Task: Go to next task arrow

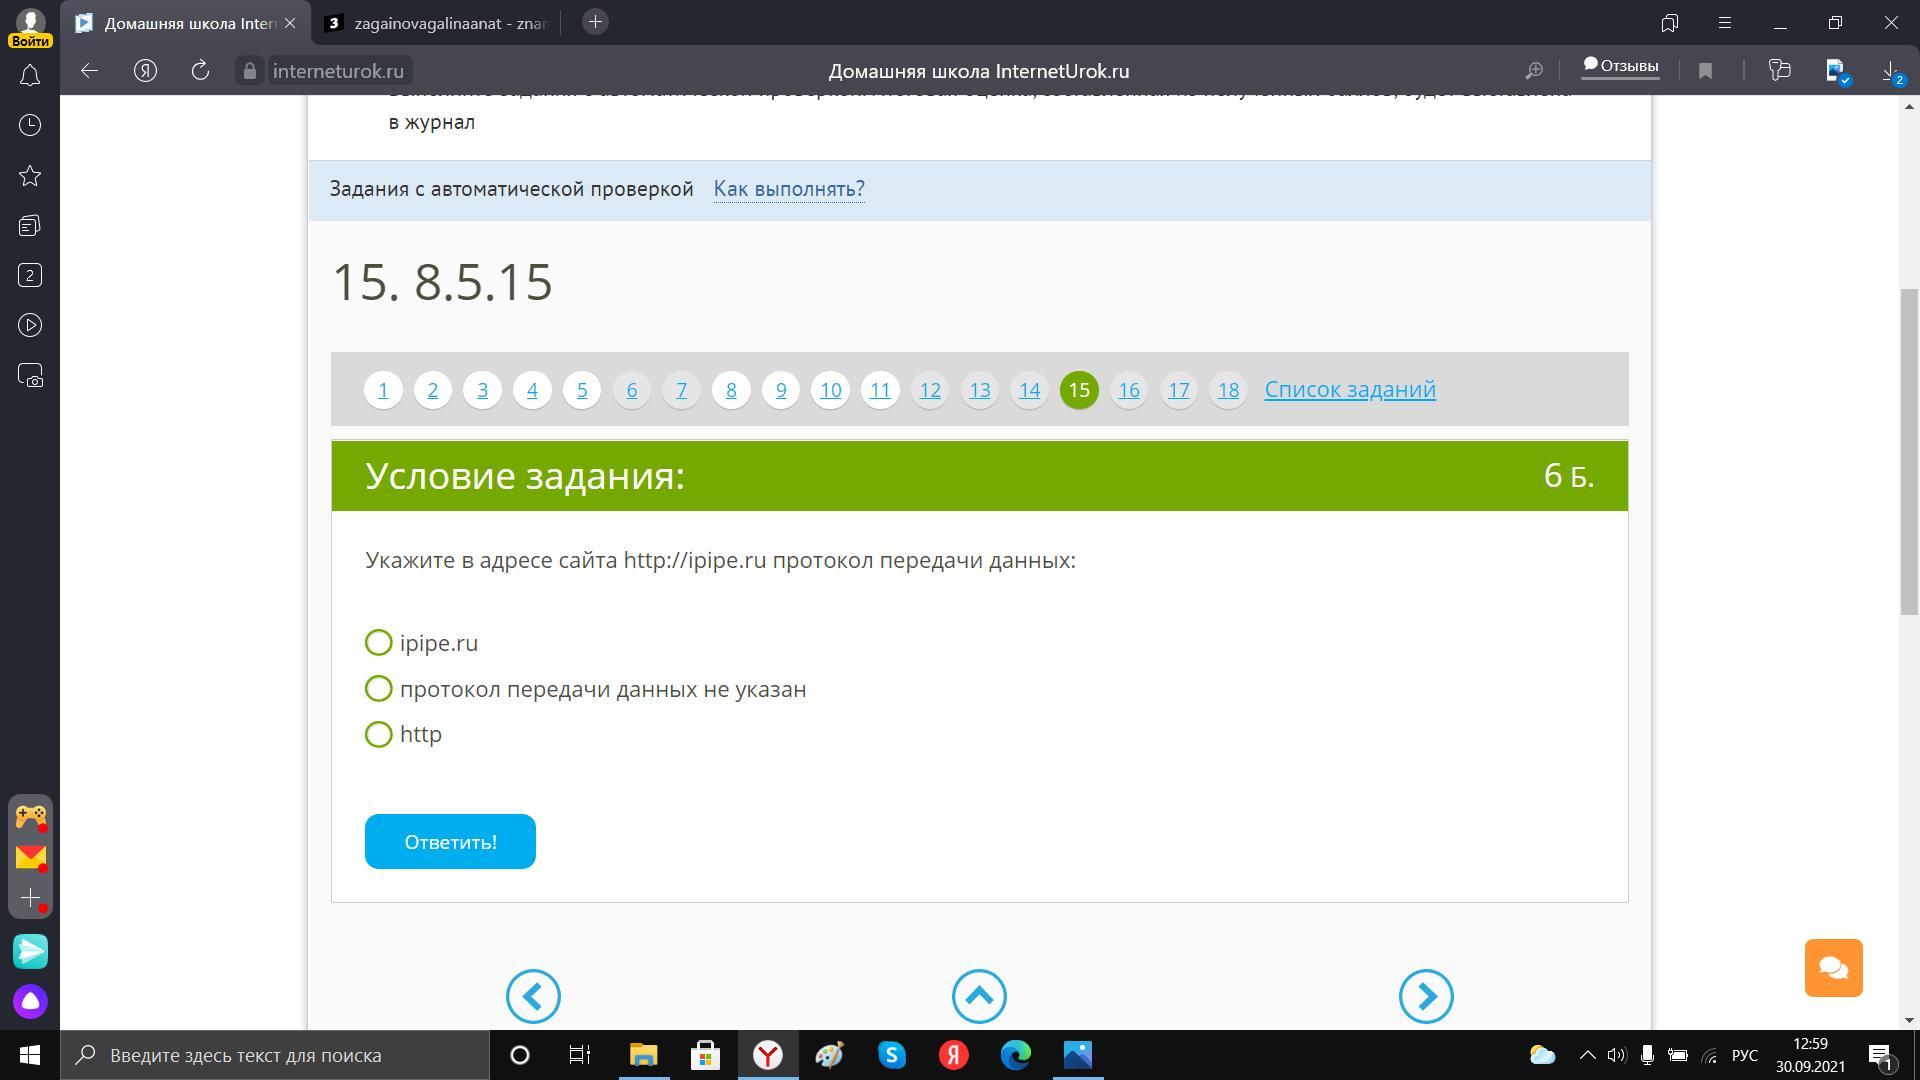Action: point(1425,996)
